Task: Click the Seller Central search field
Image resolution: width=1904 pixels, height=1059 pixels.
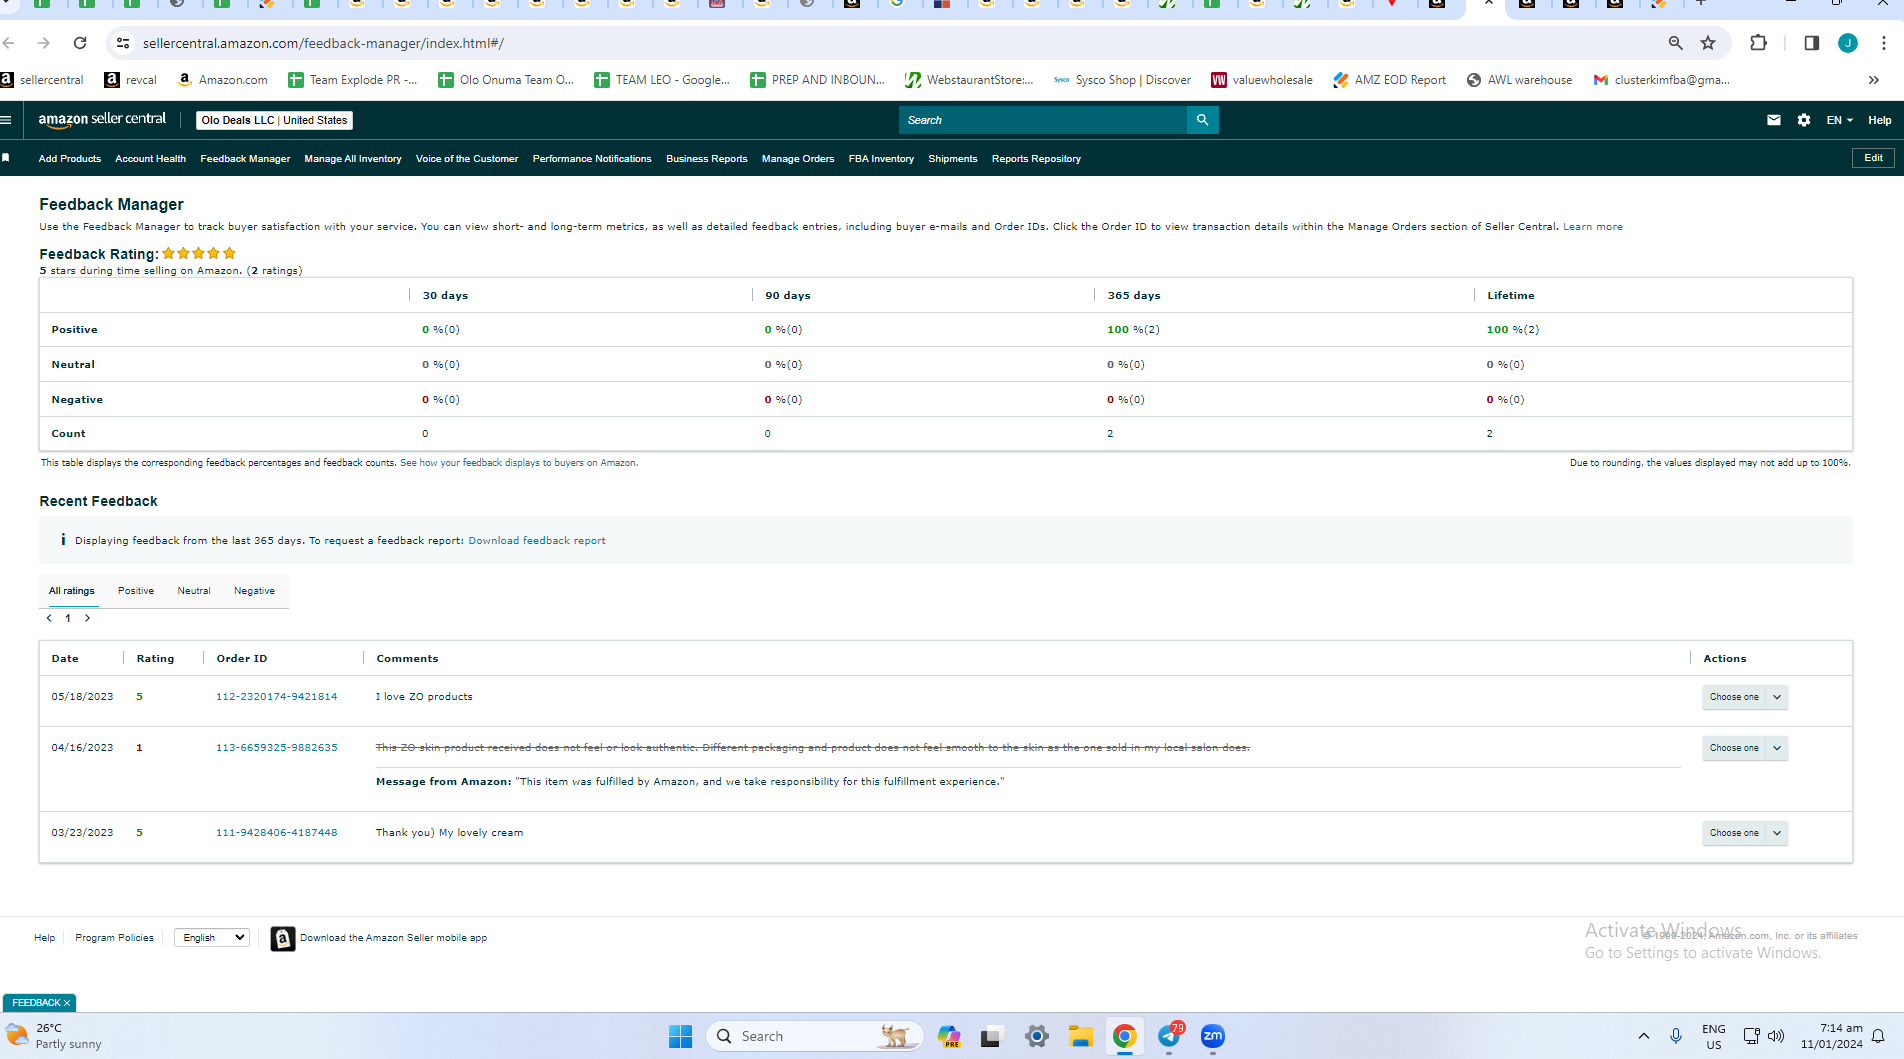Action: tap(1043, 120)
